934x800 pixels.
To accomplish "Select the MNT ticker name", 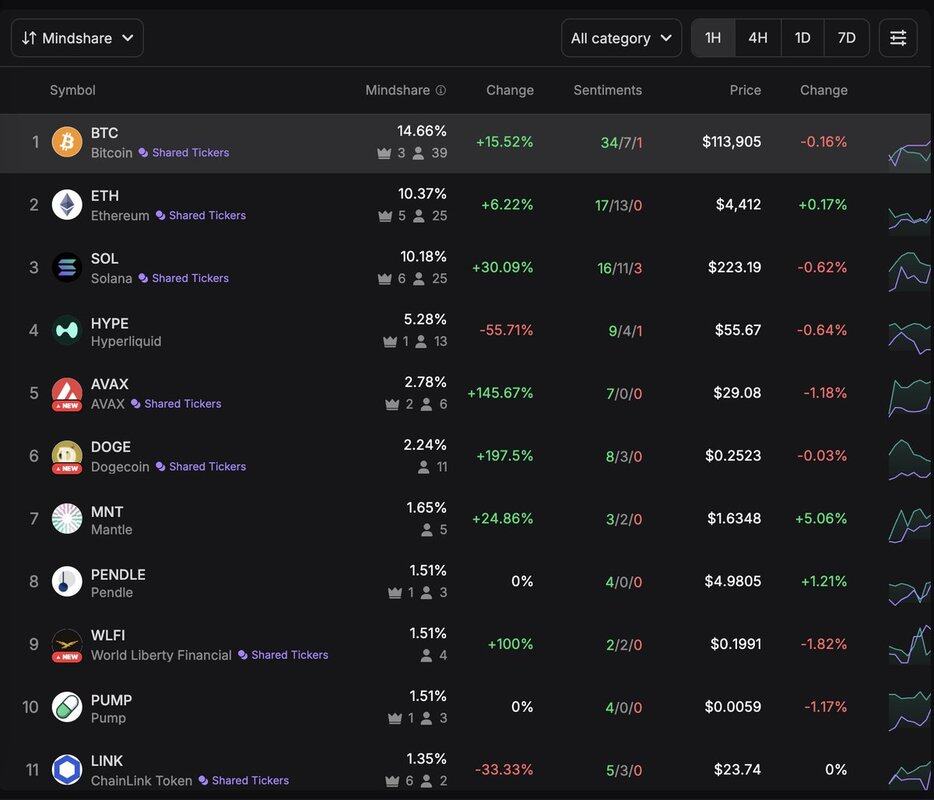I will (107, 512).
